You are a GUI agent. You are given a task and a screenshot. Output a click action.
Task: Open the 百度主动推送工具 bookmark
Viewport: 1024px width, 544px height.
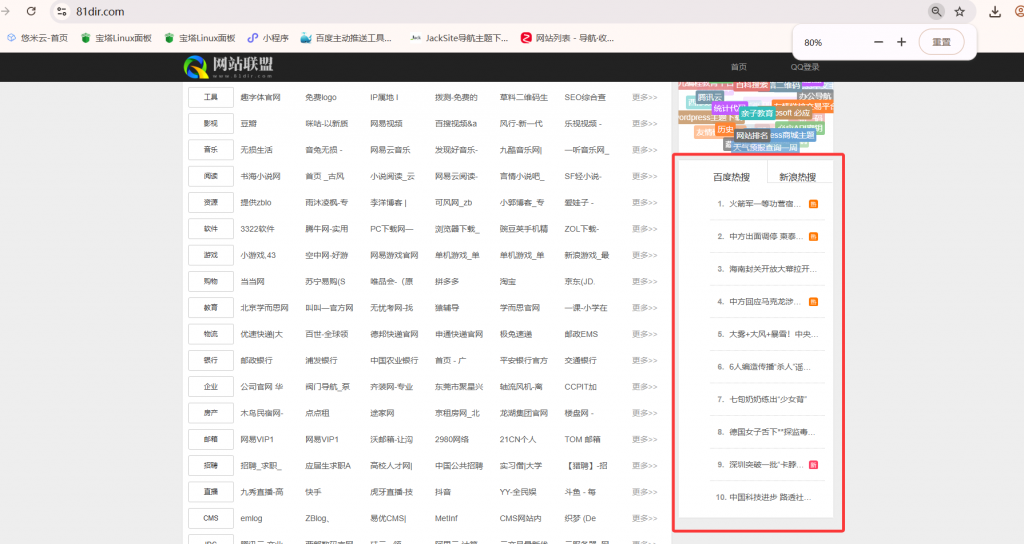(346, 38)
